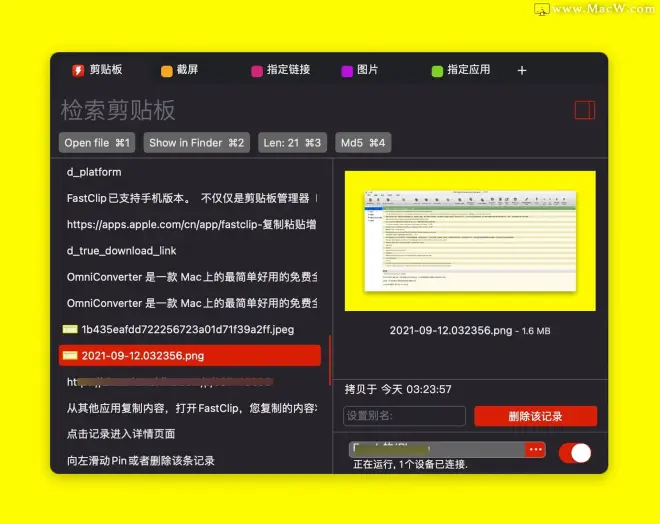Image resolution: width=660 pixels, height=524 pixels.
Task: Switch to the 剪贴板 tab
Action: point(98,70)
